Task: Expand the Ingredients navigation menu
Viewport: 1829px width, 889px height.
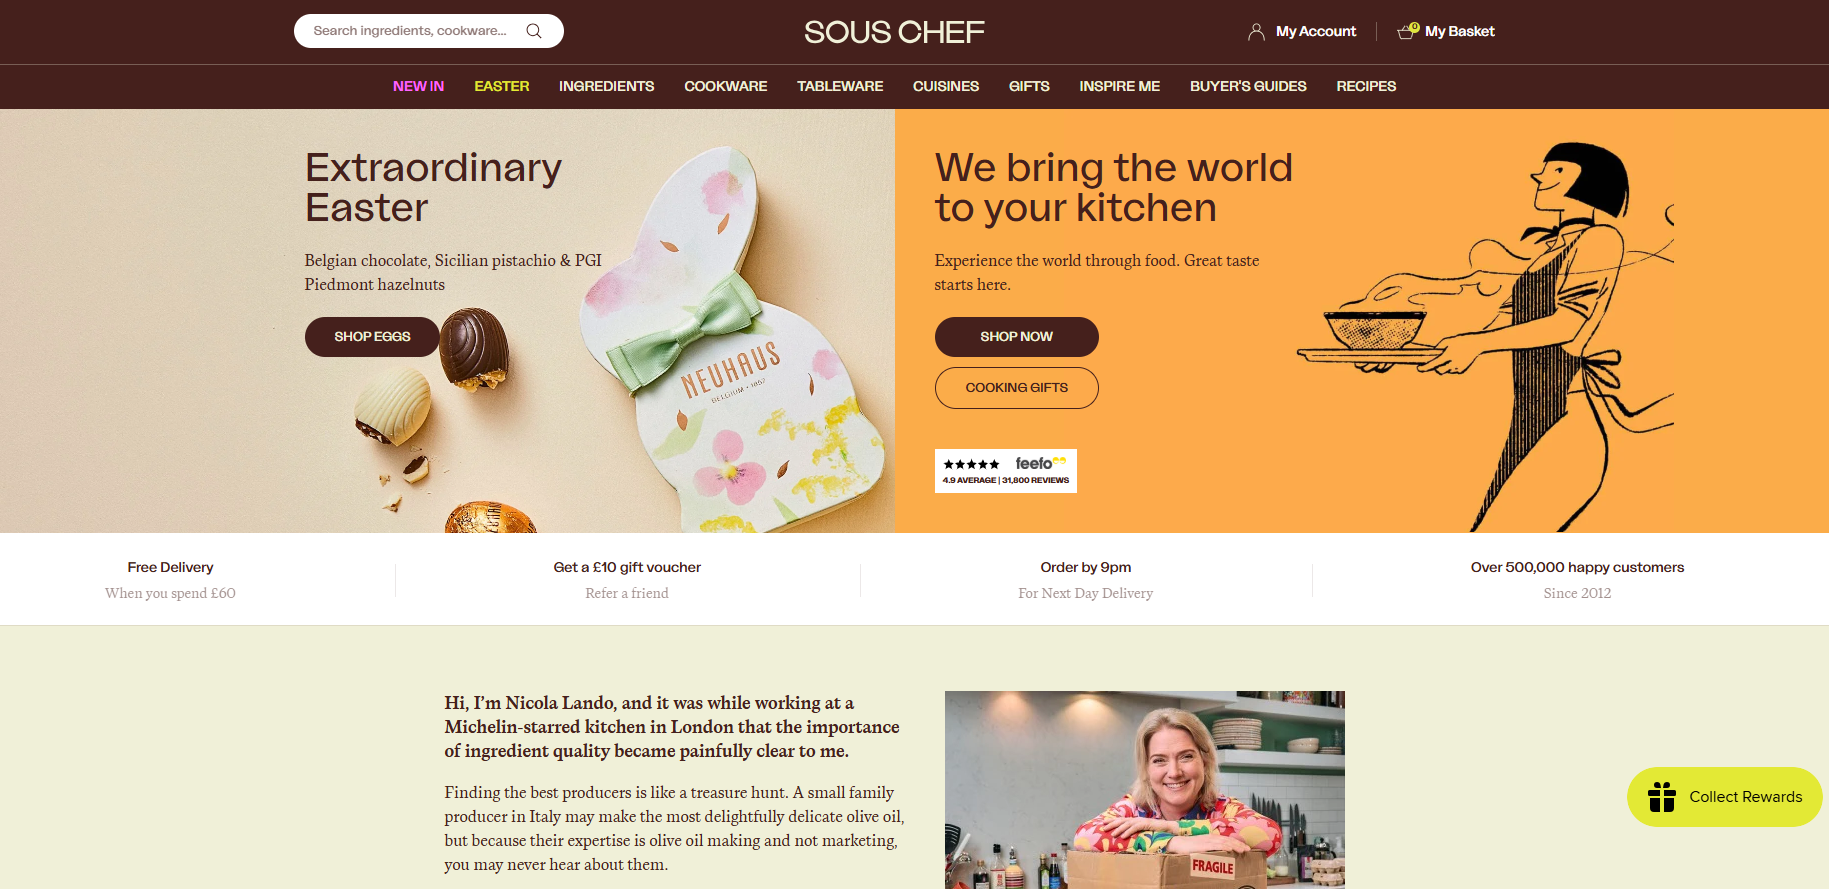Action: [x=606, y=86]
